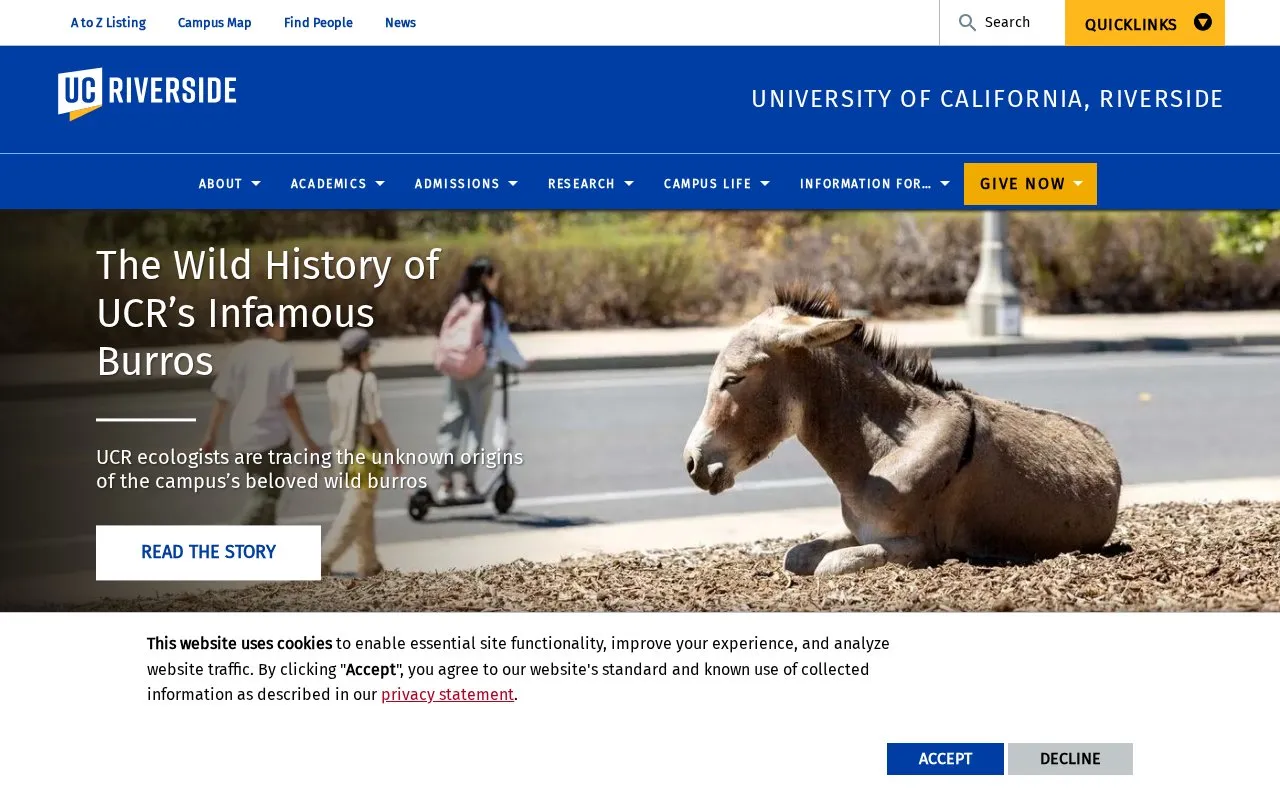Expand the Research dropdown arrow
The image size is (1280, 800).
[629, 184]
